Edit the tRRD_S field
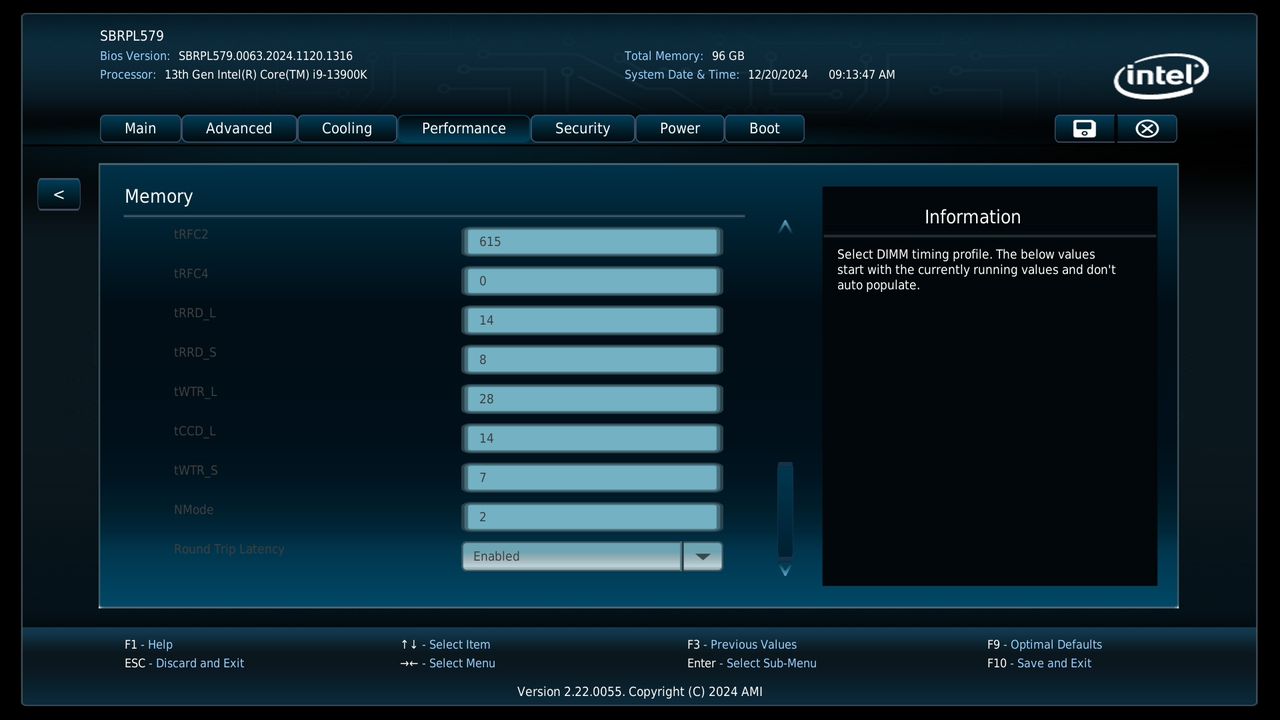The height and width of the screenshot is (720, 1280). tap(592, 359)
